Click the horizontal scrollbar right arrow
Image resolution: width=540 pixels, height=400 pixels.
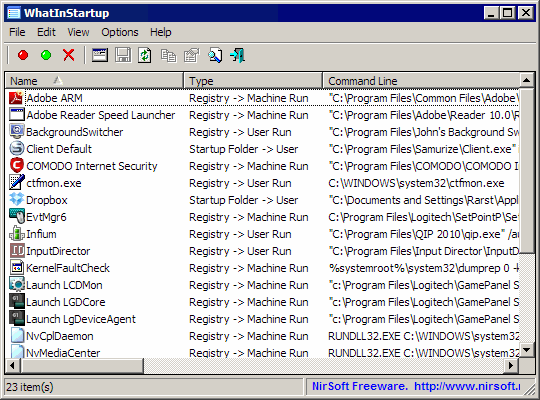[511, 365]
